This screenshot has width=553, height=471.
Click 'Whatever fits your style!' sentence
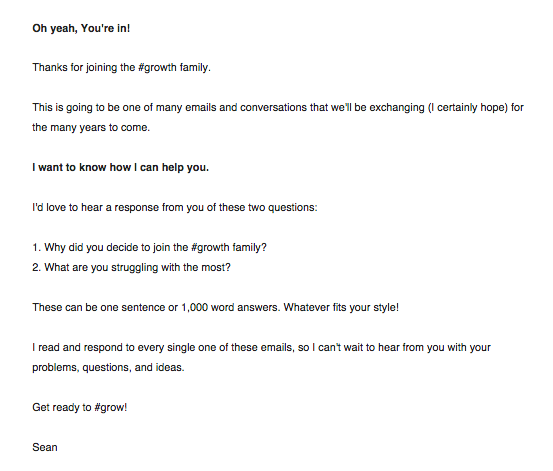point(341,307)
